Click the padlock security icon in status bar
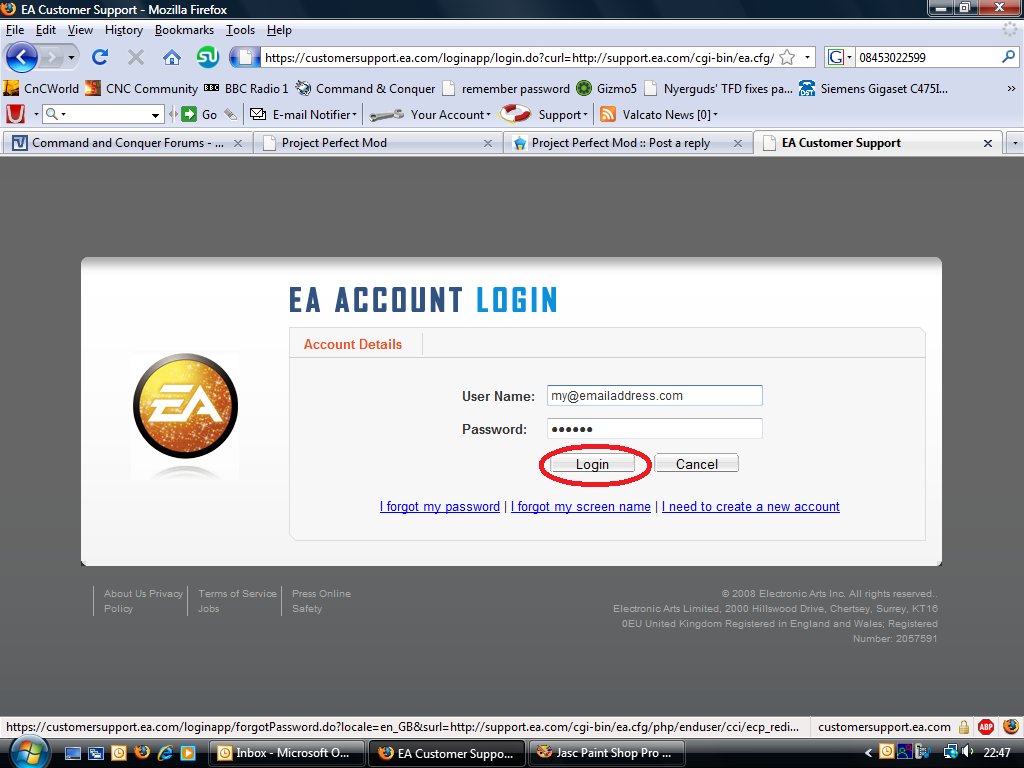The height and width of the screenshot is (768, 1024). pyautogui.click(x=964, y=726)
